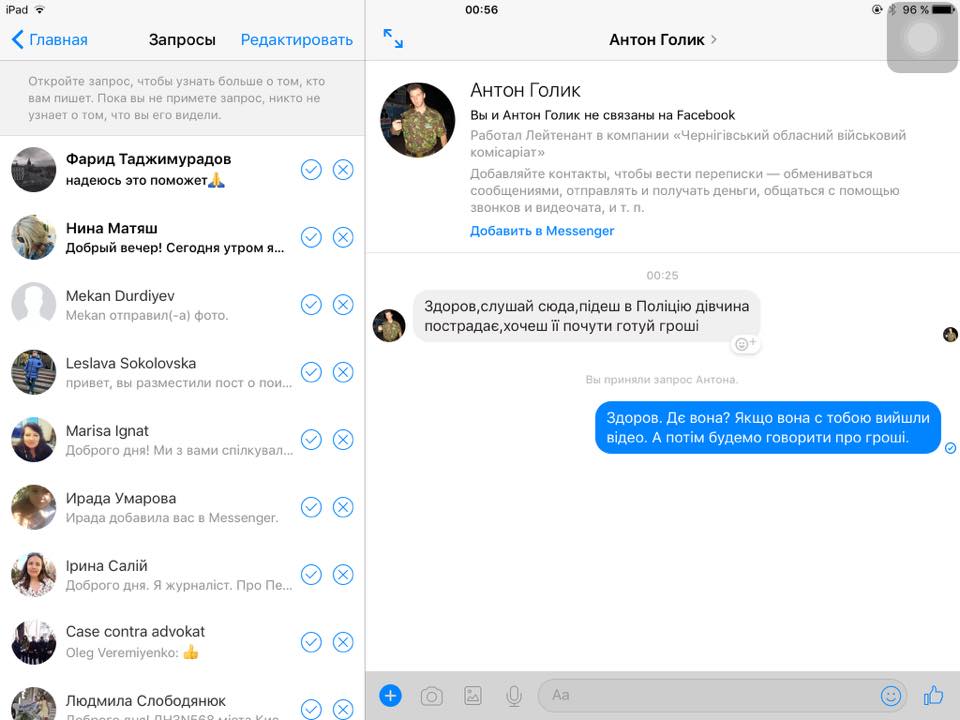Click Добавить в Messenger link
This screenshot has width=960, height=720.
(x=542, y=231)
